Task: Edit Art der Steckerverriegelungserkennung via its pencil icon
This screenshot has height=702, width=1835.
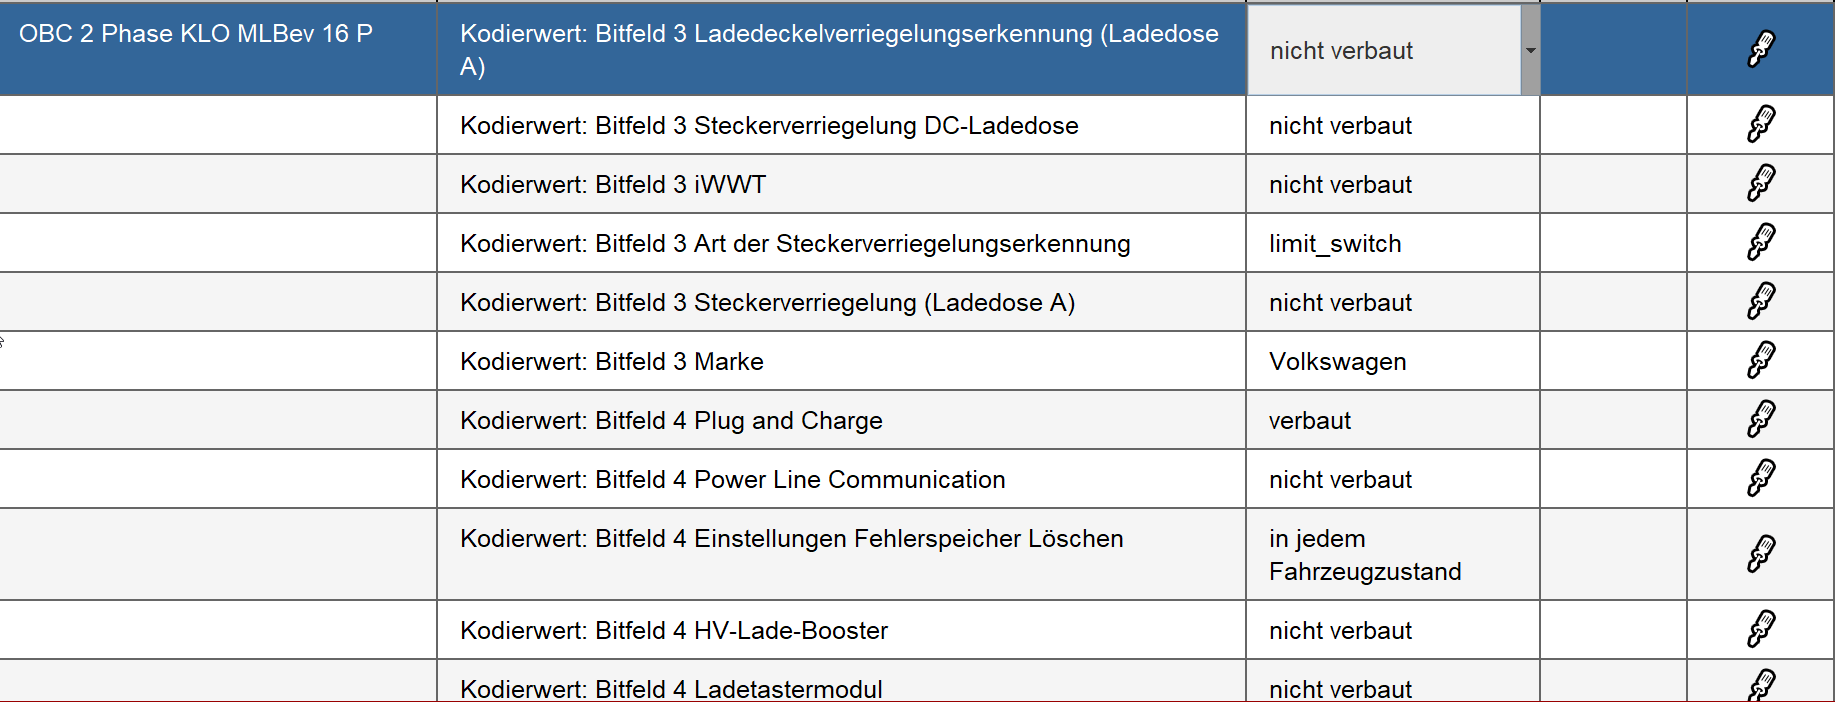Action: (x=1761, y=243)
